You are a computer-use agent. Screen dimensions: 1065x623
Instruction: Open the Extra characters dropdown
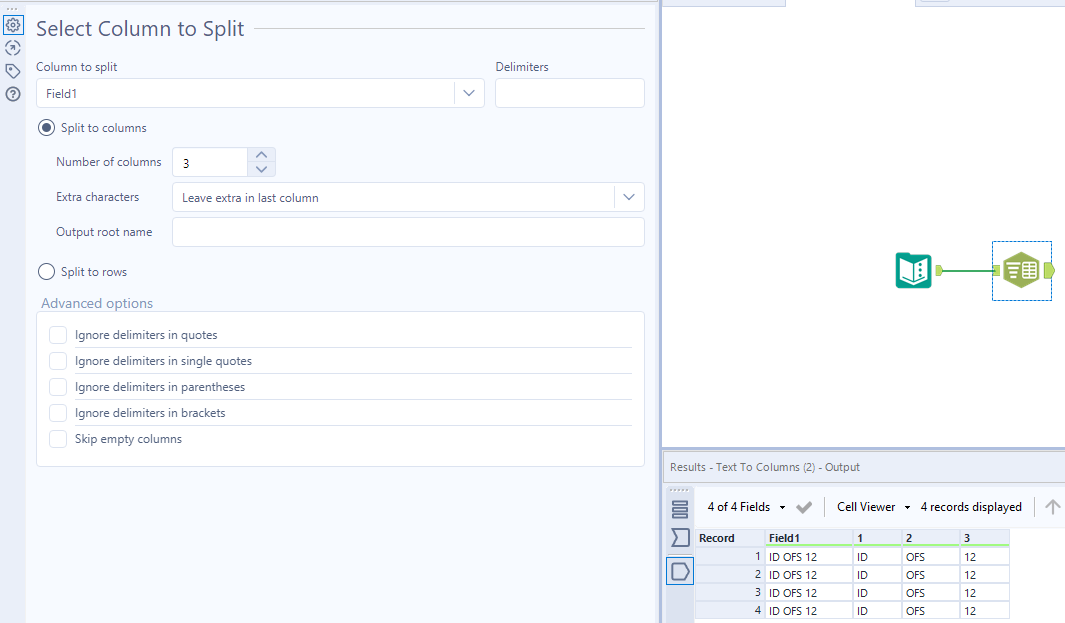629,196
